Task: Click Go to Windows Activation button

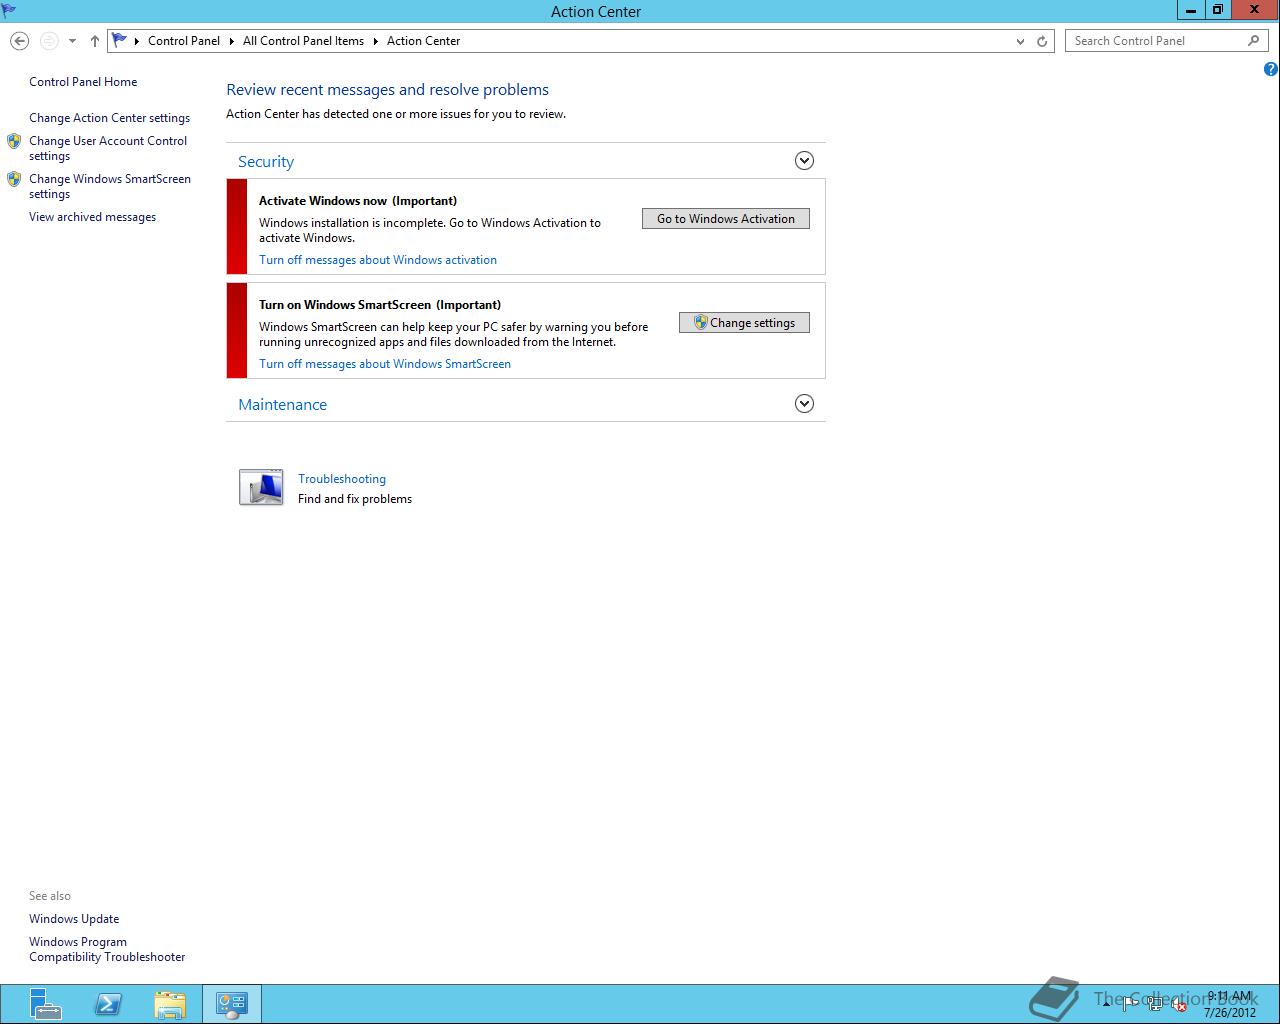Action: 726,219
